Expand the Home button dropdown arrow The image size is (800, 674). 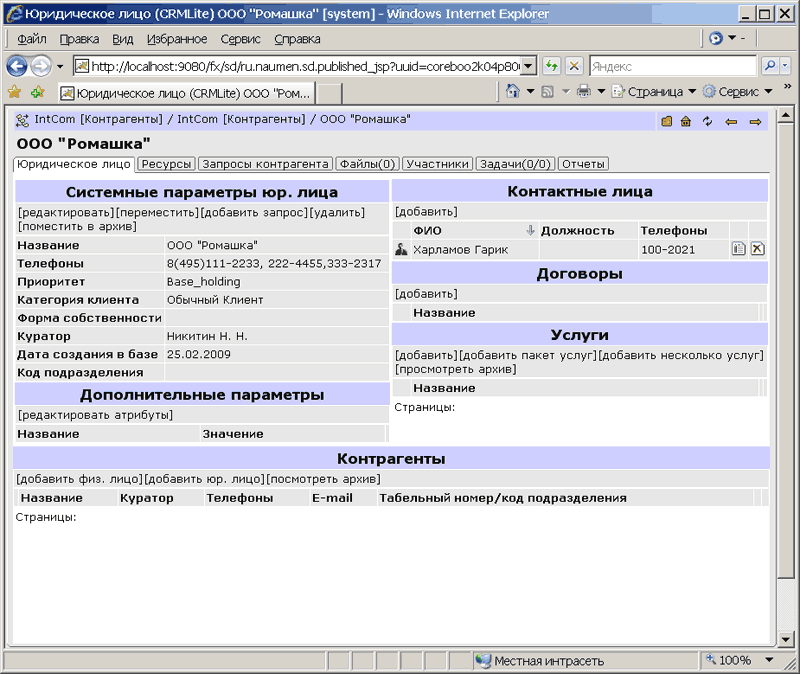click(531, 91)
